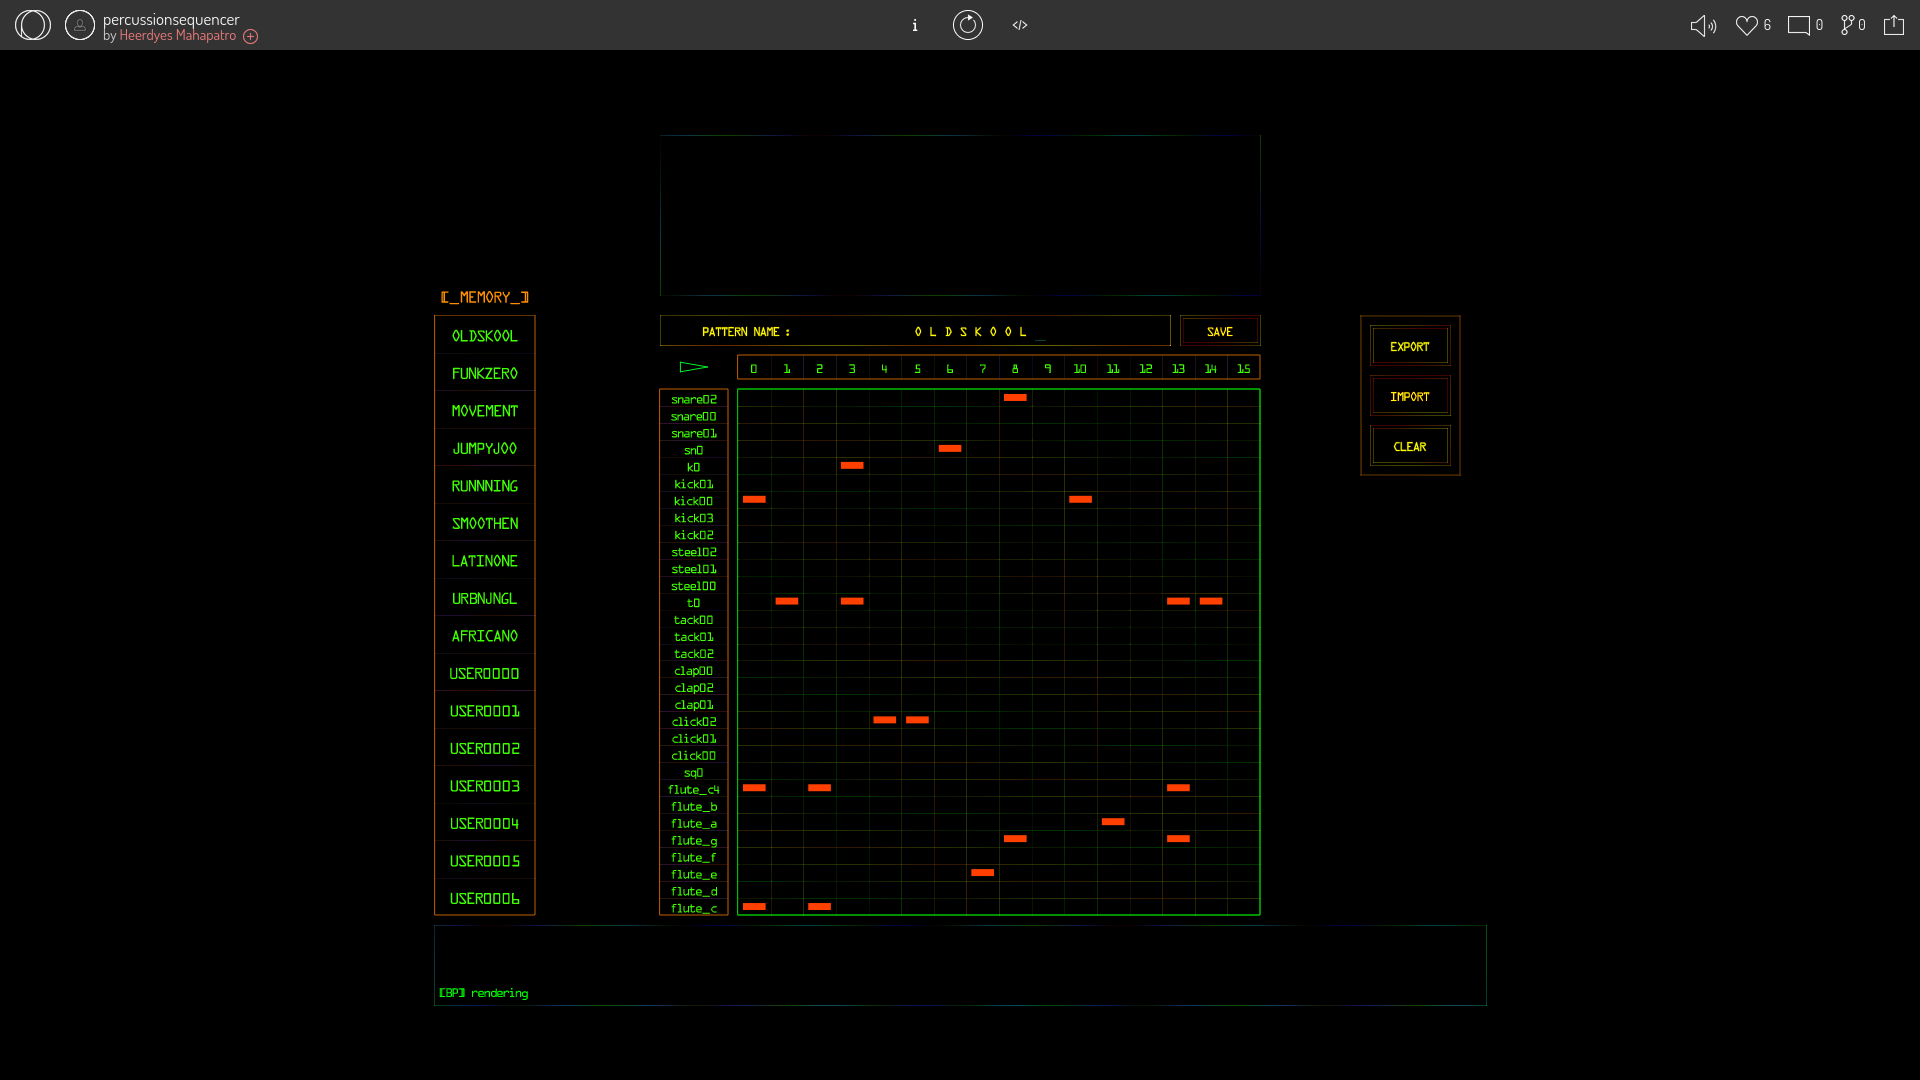The image size is (1920, 1080).
Task: Toggle off kick00 note at step 0
Action: (x=754, y=500)
